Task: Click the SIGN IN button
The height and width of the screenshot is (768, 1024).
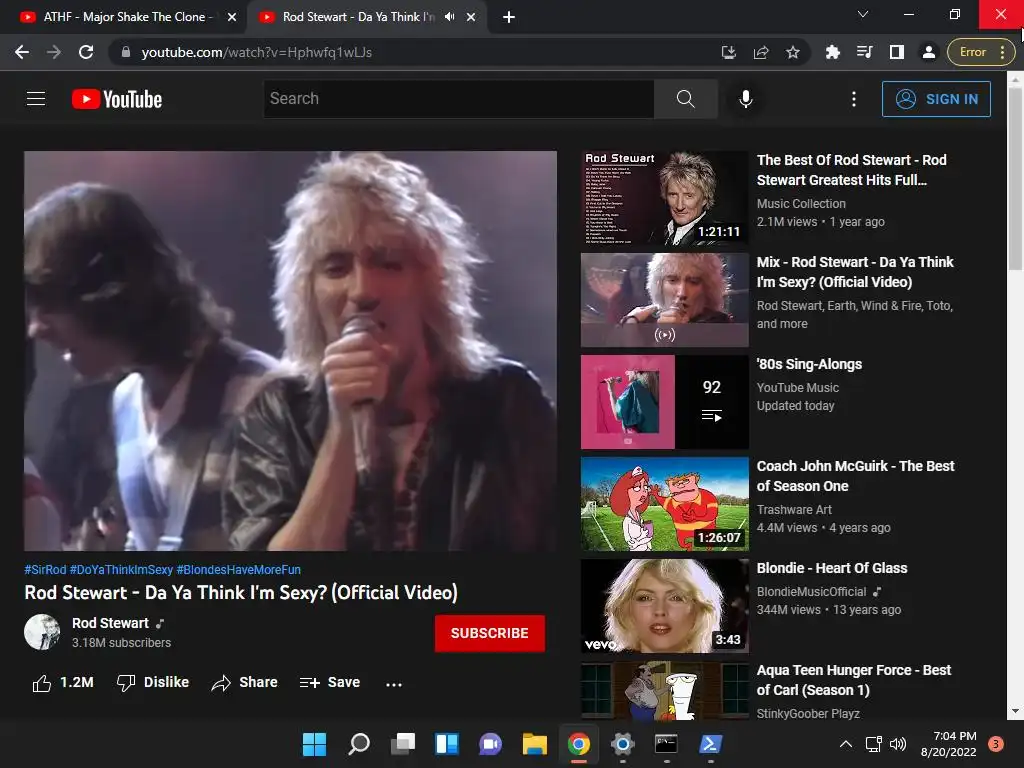Action: click(936, 99)
